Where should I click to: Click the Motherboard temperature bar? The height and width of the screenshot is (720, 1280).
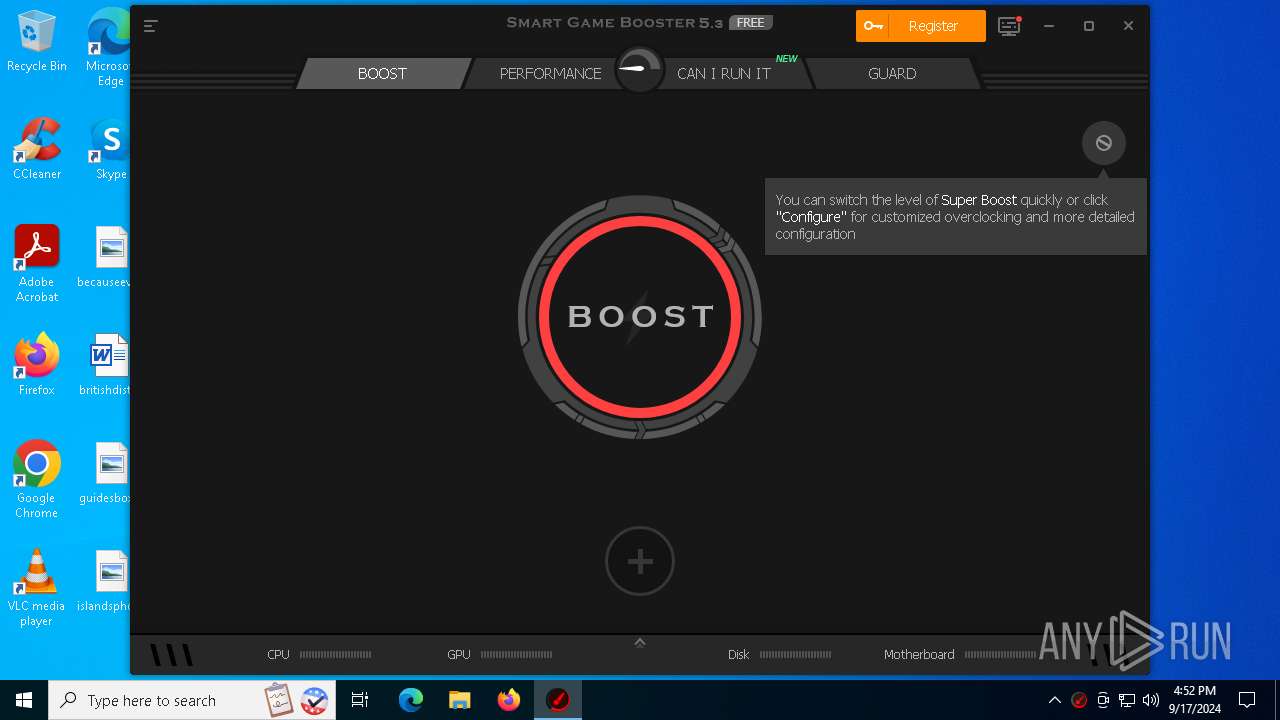coord(1000,655)
